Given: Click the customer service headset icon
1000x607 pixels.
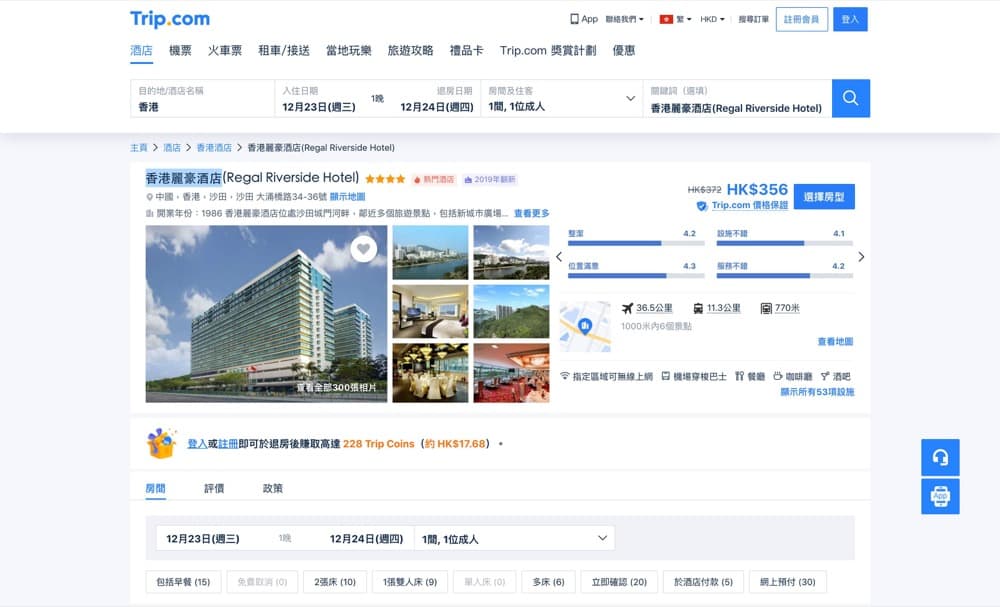Looking at the screenshot, I should click(x=940, y=457).
